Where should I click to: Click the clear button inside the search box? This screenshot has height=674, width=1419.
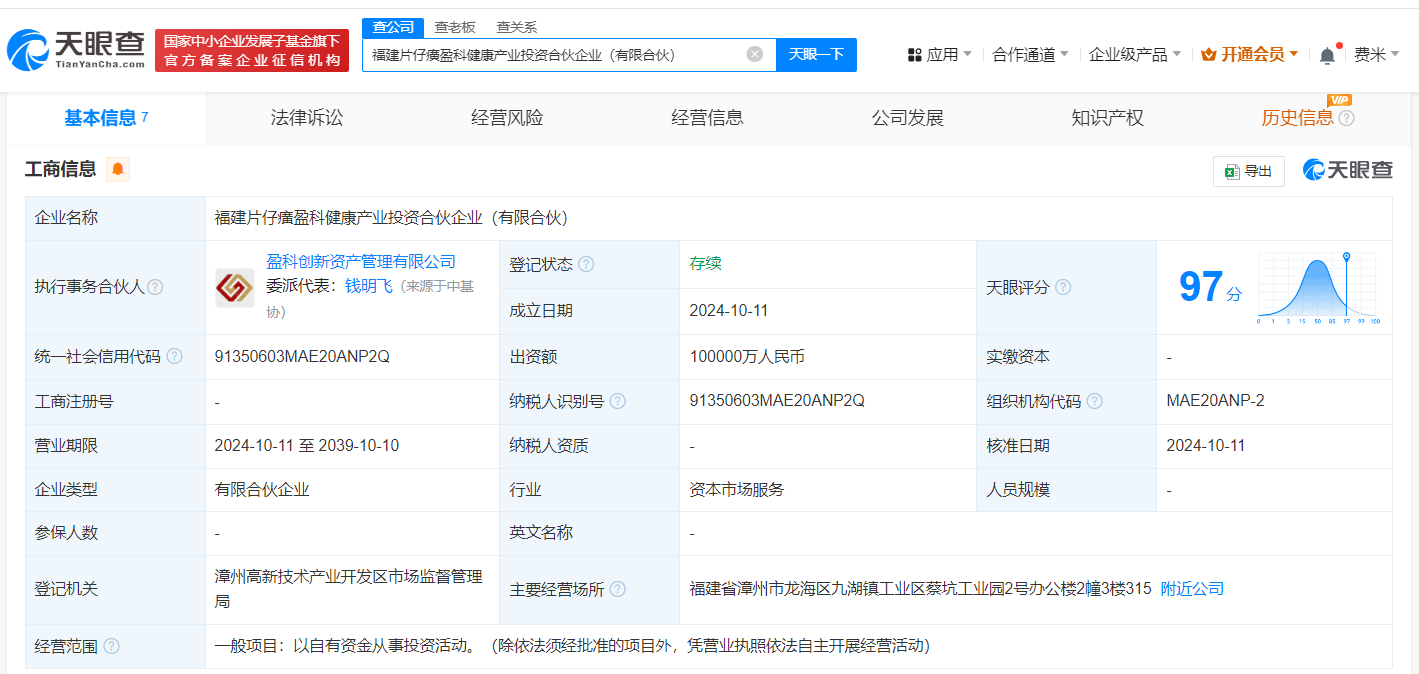tap(756, 54)
